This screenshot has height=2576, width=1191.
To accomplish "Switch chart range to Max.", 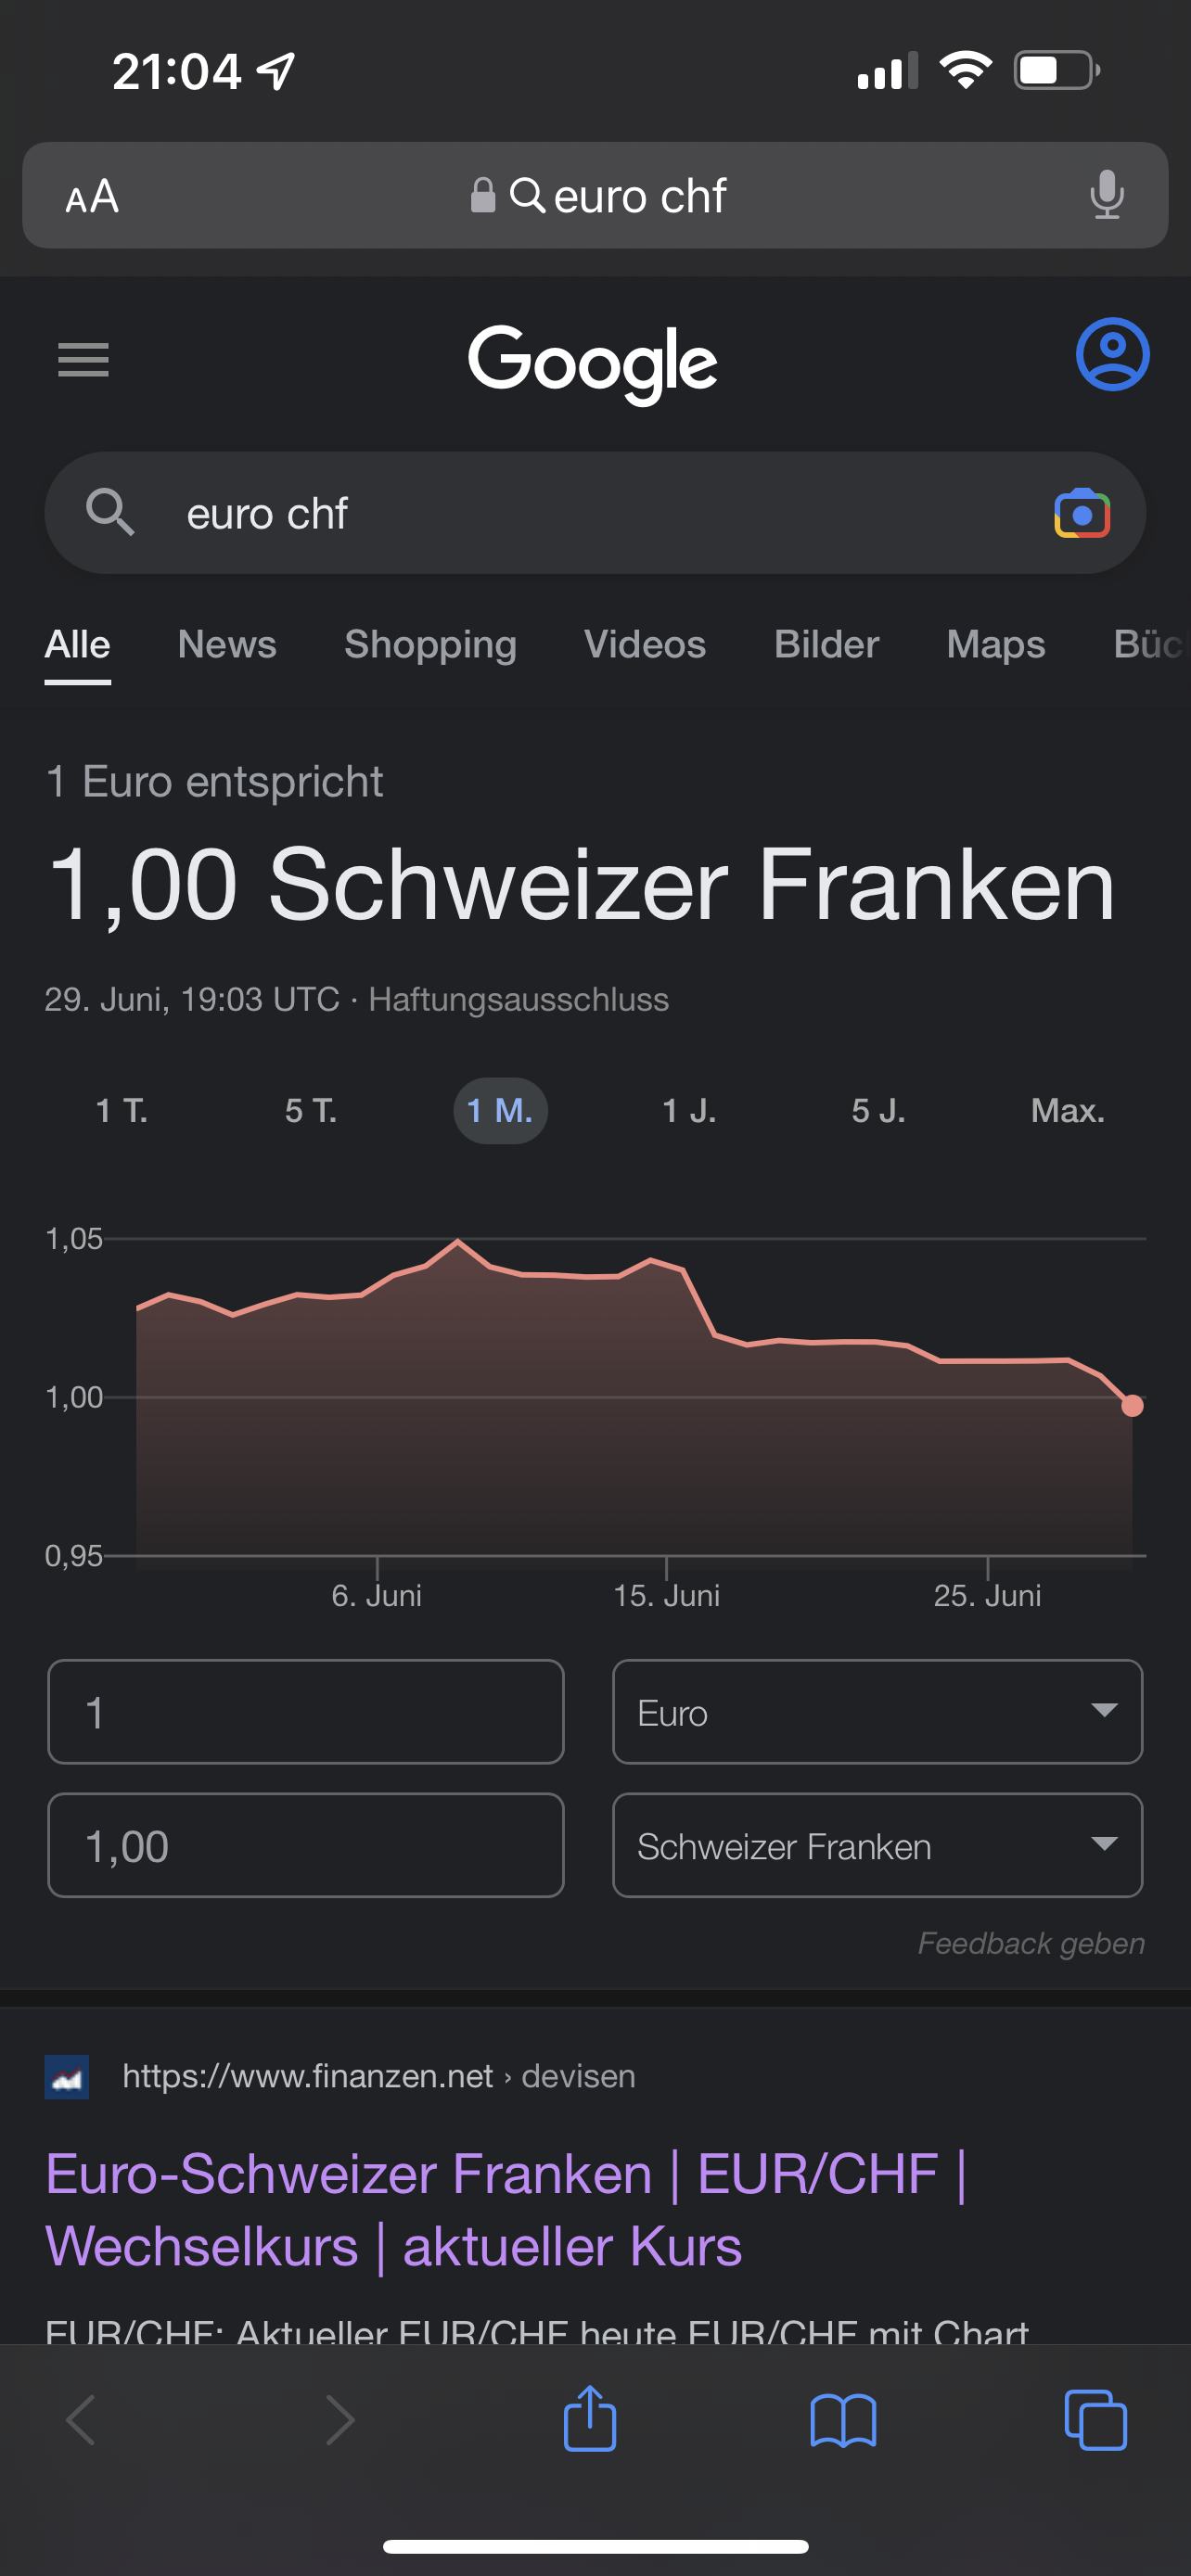I will [1067, 1111].
